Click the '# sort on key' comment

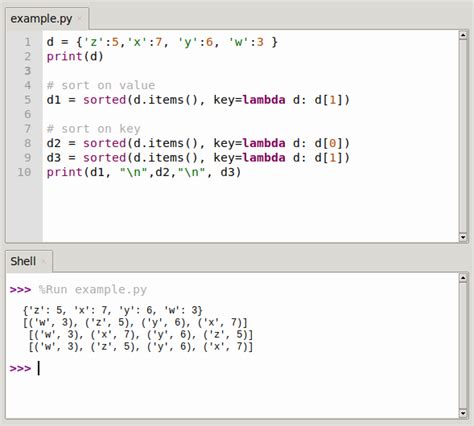coord(94,129)
